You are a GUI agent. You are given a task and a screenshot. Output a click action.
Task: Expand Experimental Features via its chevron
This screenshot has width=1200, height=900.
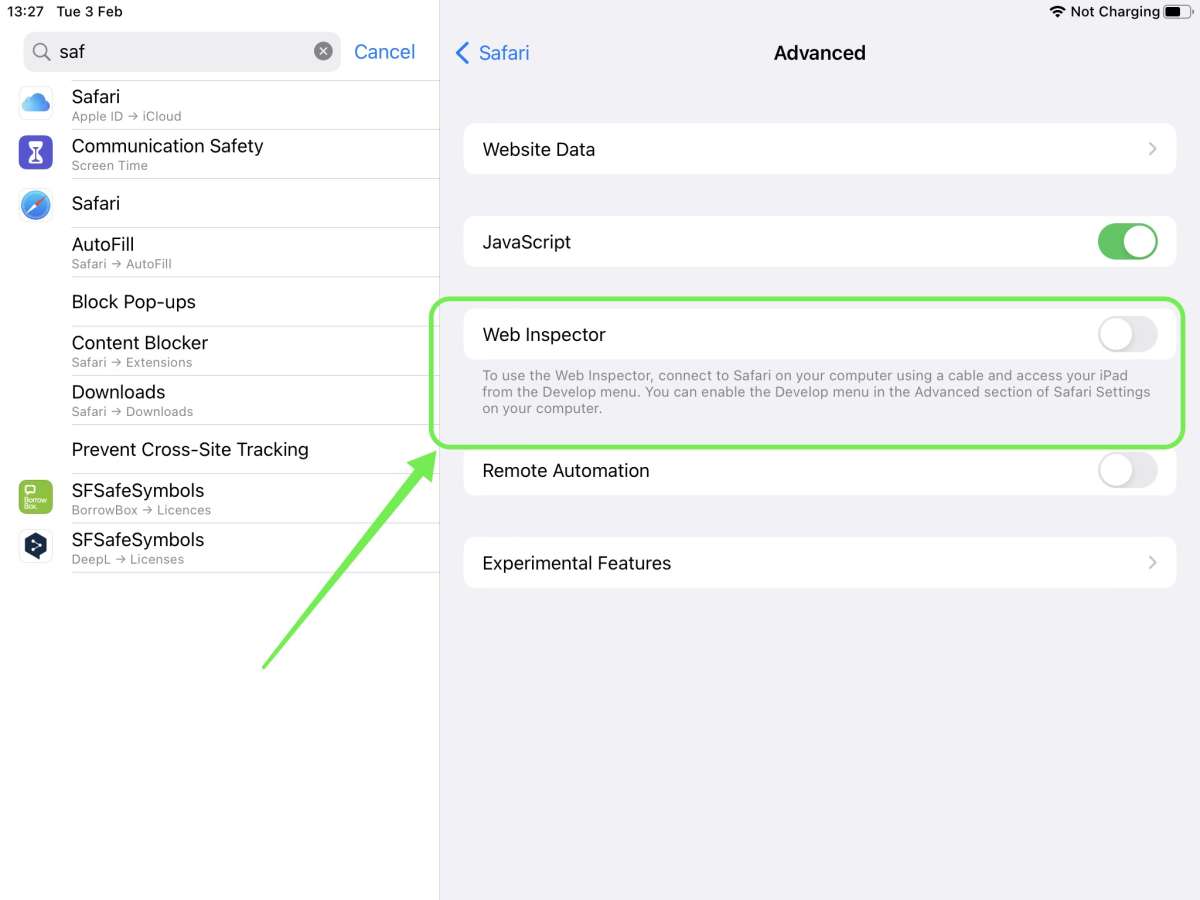click(1152, 563)
